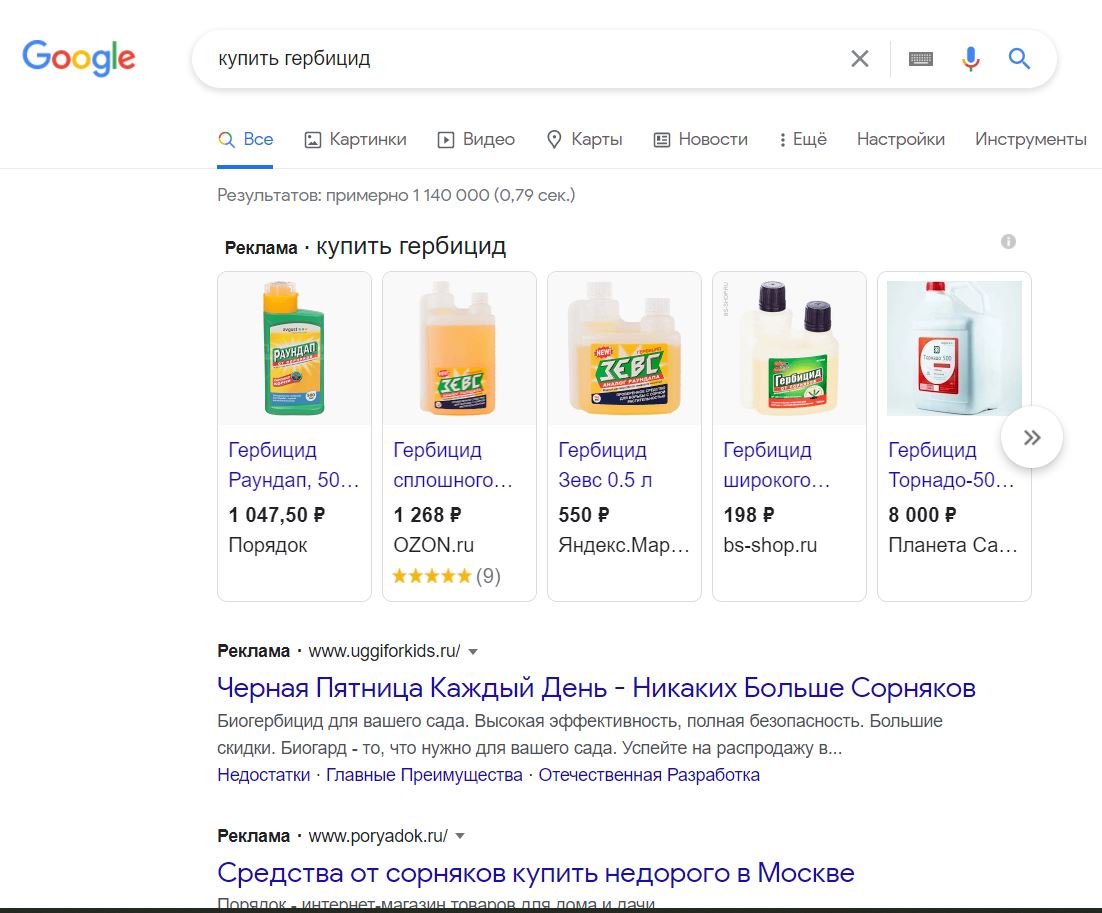Expand dropdown arrow next to poryadok.ru

[460, 836]
